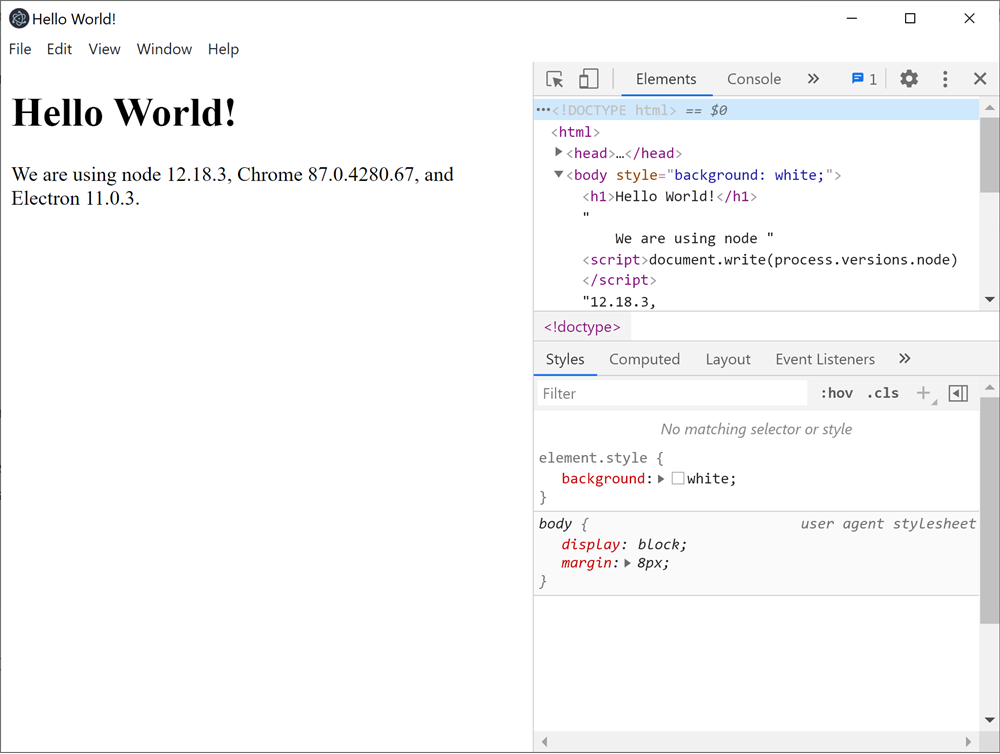Toggle the device emulation toolbar icon
This screenshot has width=1000, height=754.
coord(588,78)
